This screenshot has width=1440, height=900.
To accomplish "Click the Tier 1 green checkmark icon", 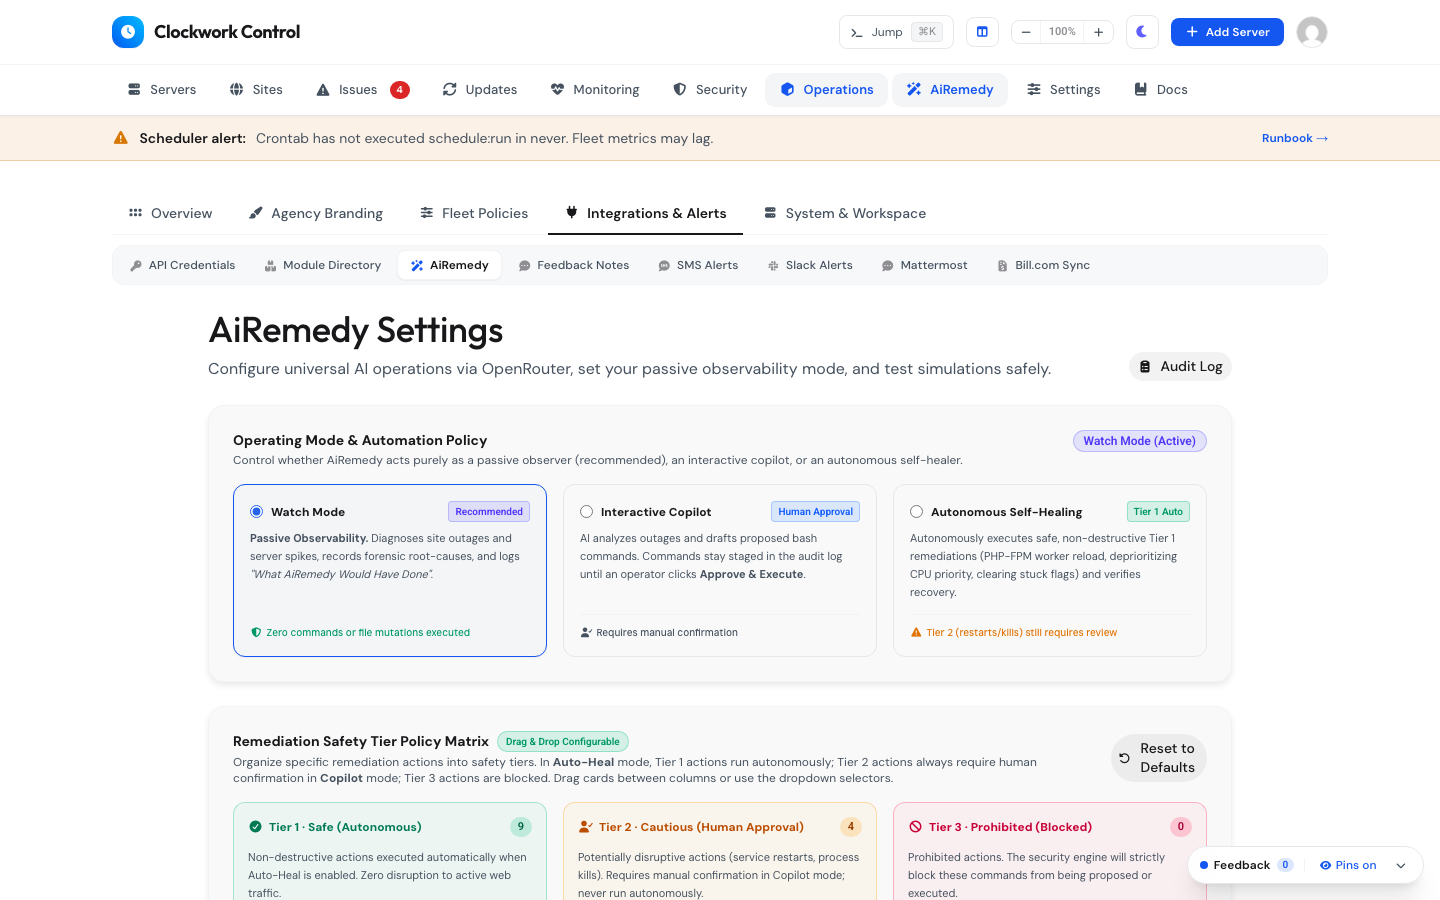I will 255,827.
